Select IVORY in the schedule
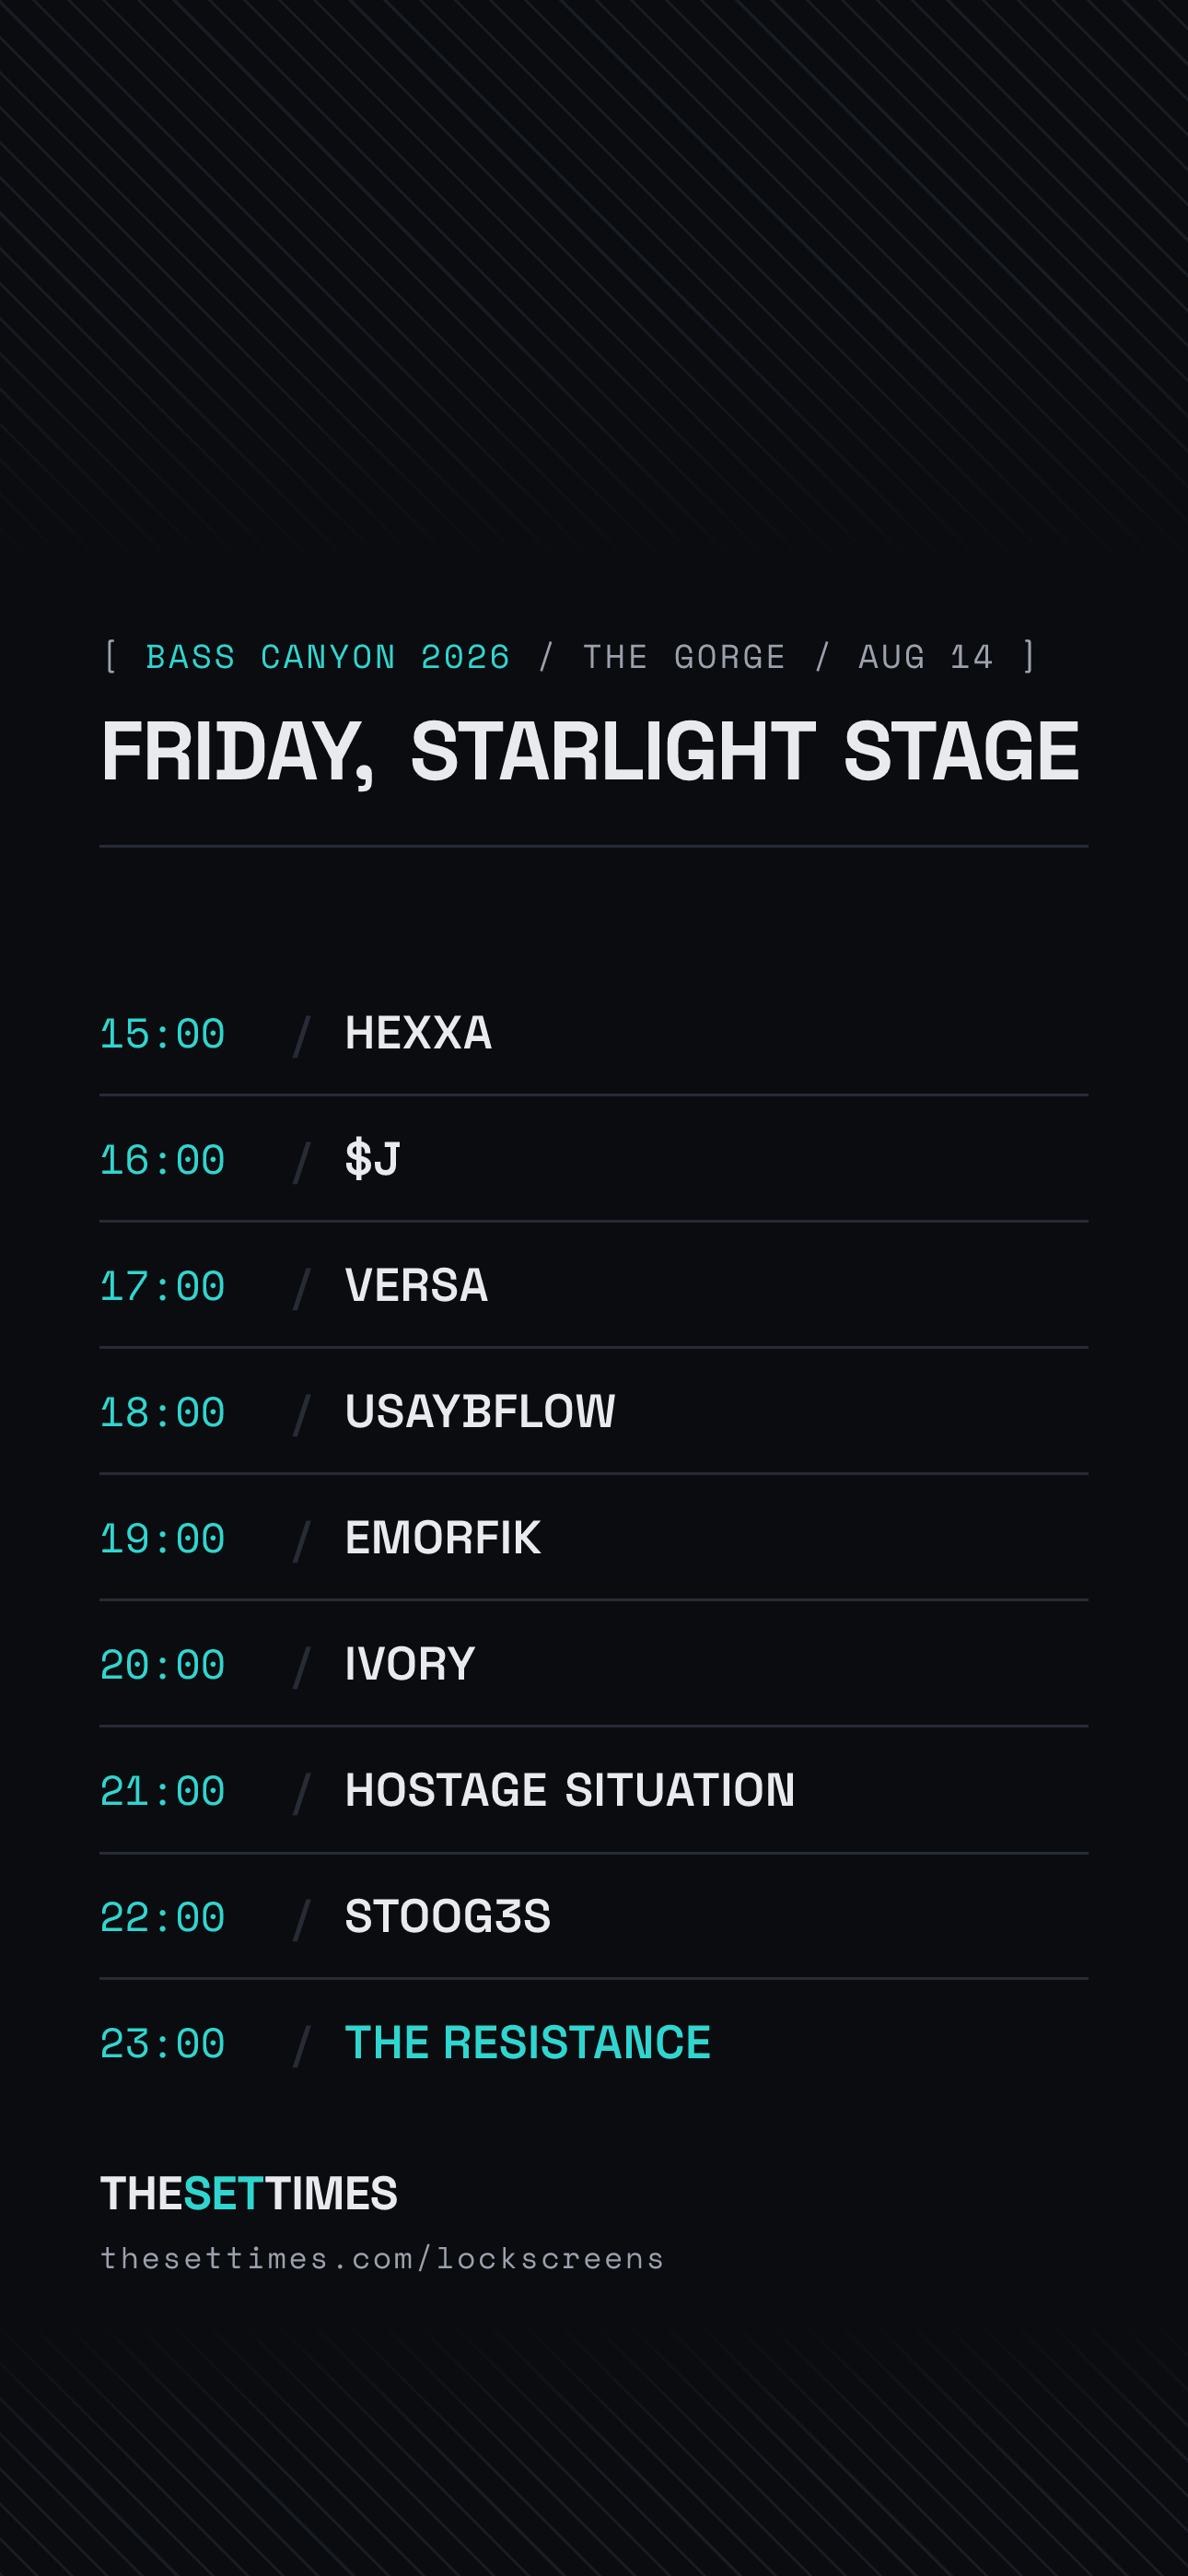 click(x=410, y=1663)
